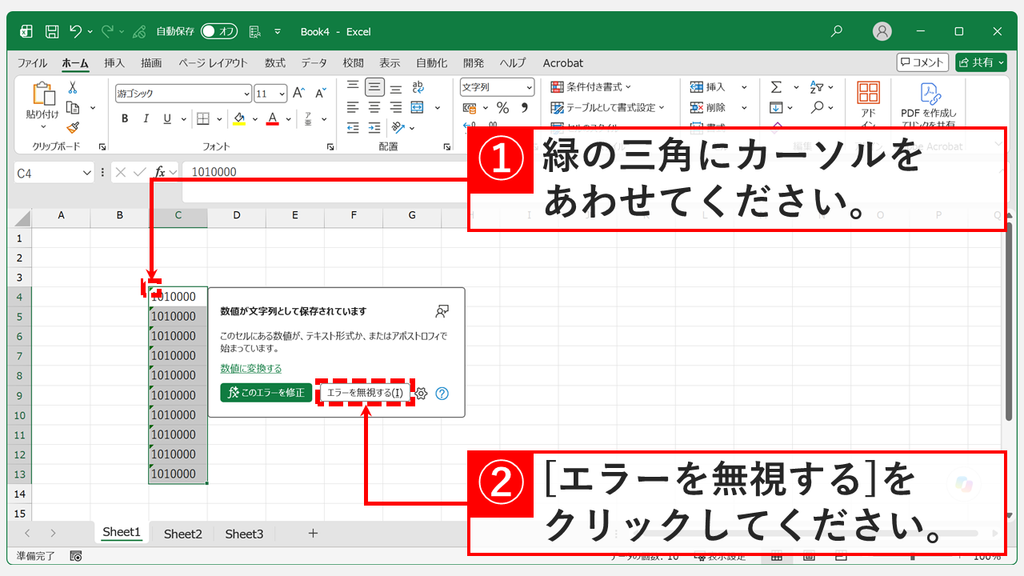Click the user account avatar
Screen dimensions: 1024x576
pos(882,31)
